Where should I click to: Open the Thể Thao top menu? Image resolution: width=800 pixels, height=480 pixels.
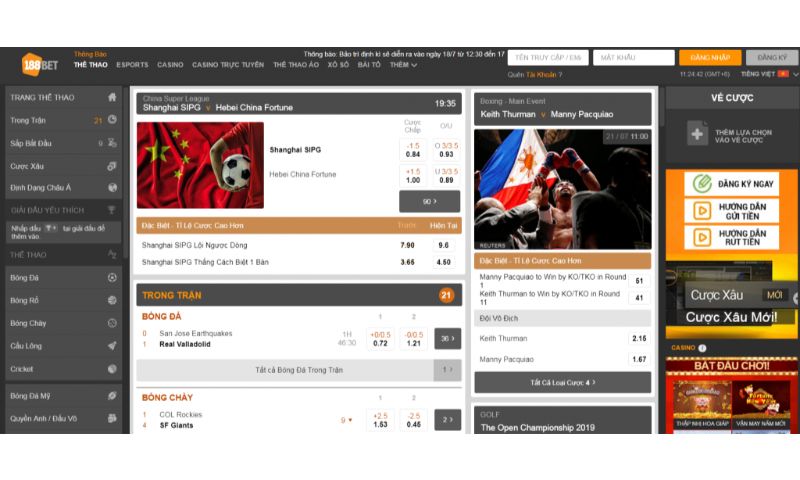tap(90, 65)
